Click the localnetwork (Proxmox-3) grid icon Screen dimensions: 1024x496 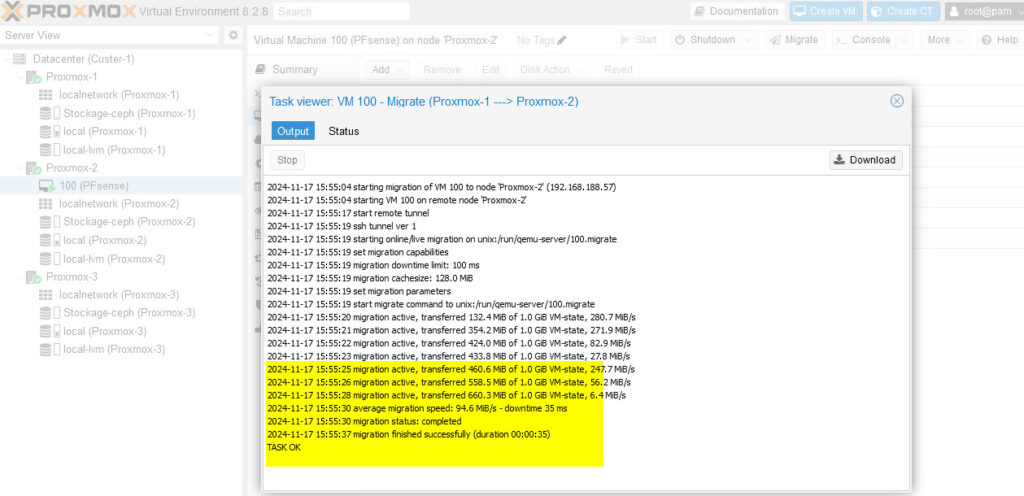pyautogui.click(x=45, y=294)
